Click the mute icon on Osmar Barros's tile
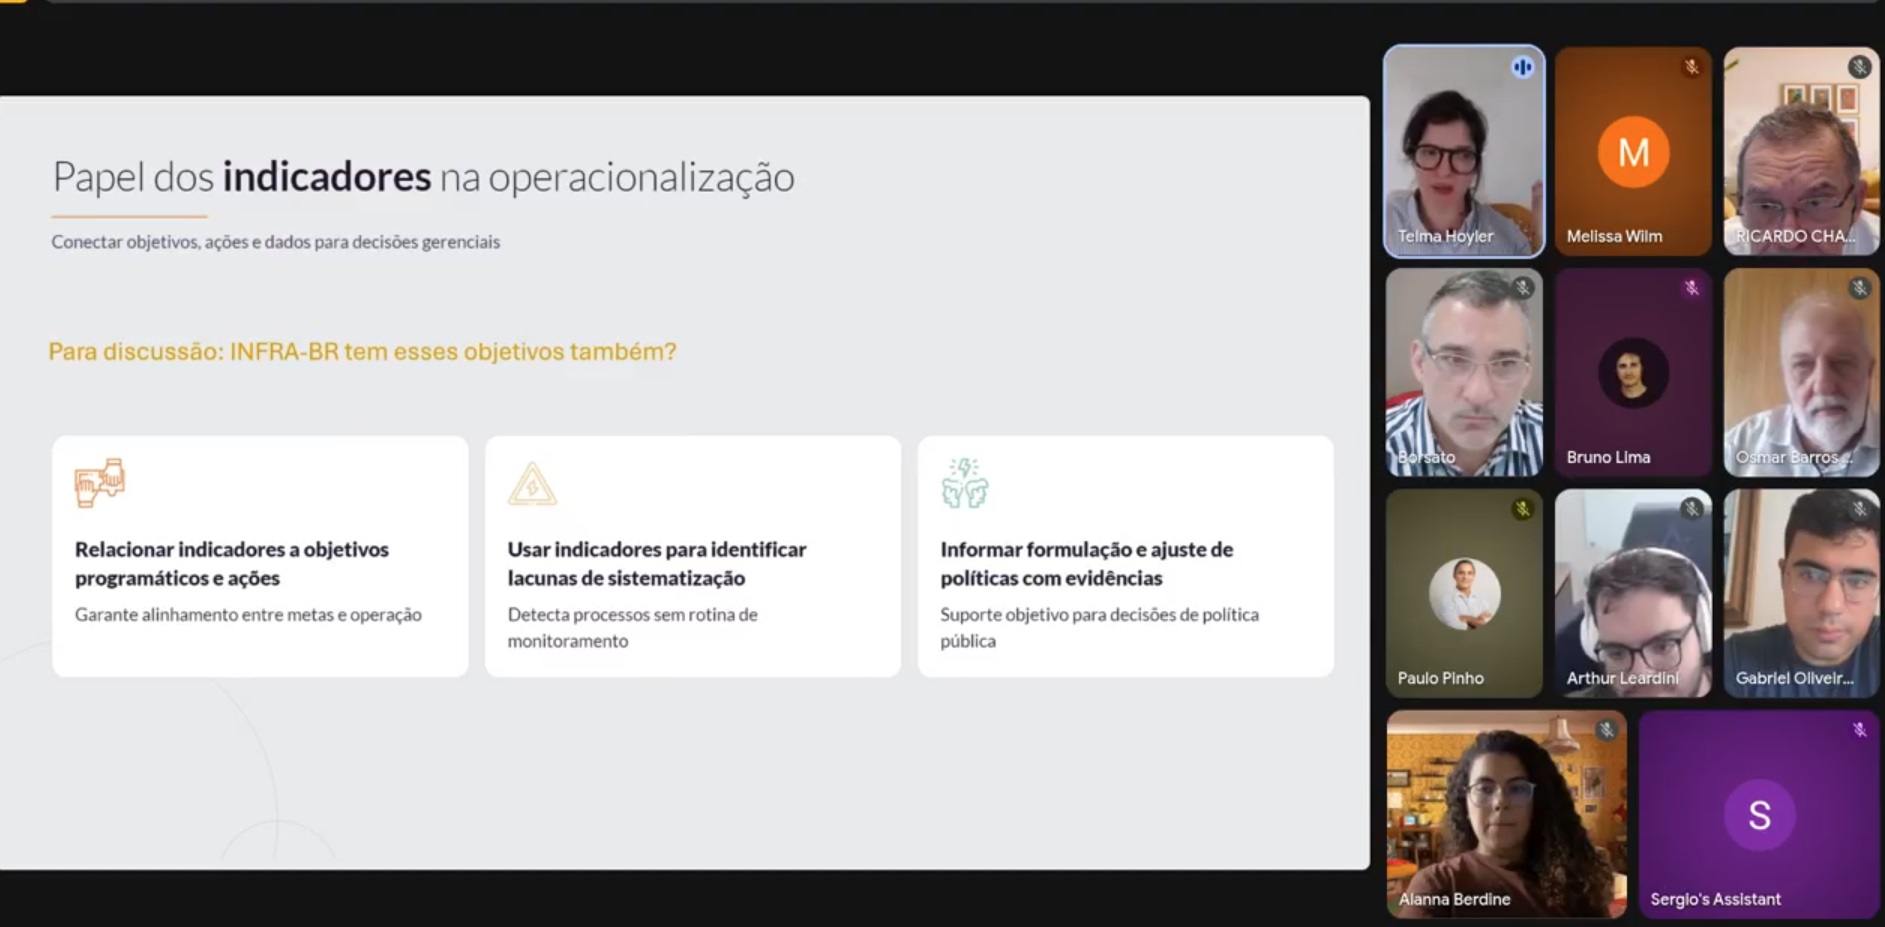The image size is (1885, 927). 1860,287
